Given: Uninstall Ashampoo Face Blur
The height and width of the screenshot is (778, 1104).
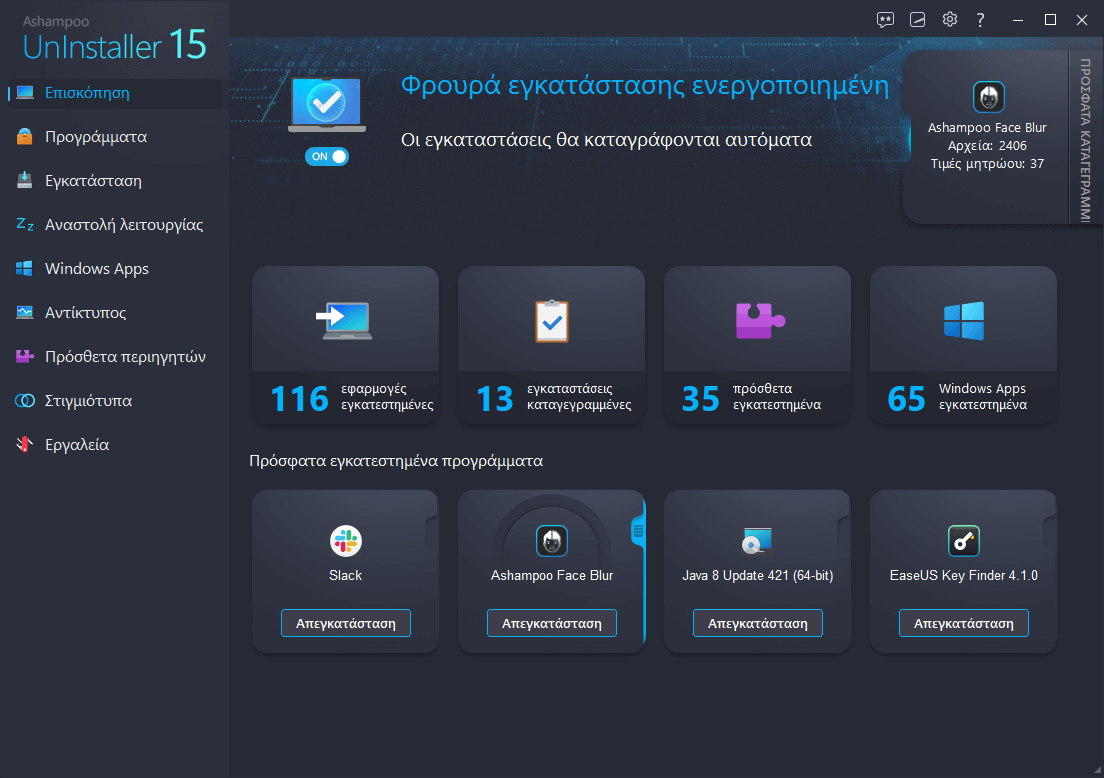Looking at the screenshot, I should tap(552, 623).
